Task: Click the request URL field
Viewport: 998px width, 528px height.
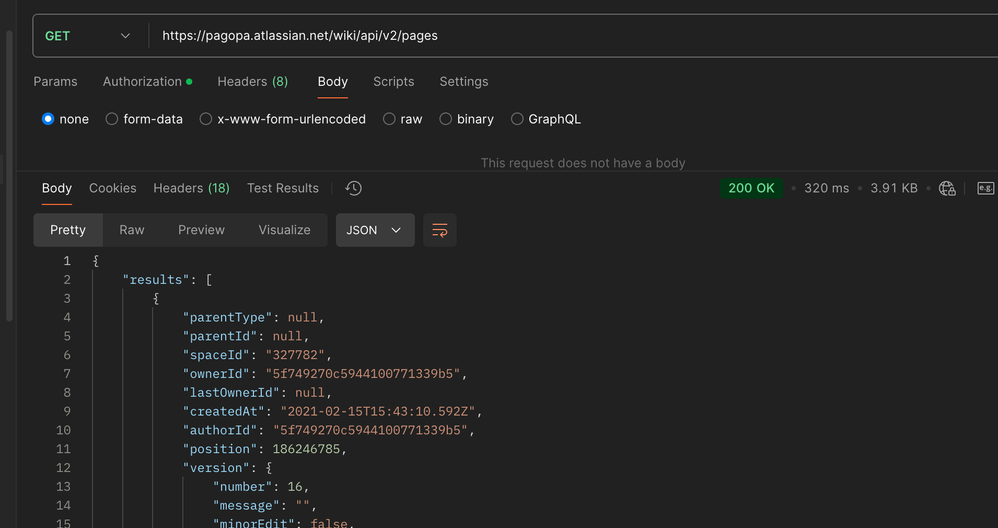Action: pyautogui.click(x=573, y=36)
